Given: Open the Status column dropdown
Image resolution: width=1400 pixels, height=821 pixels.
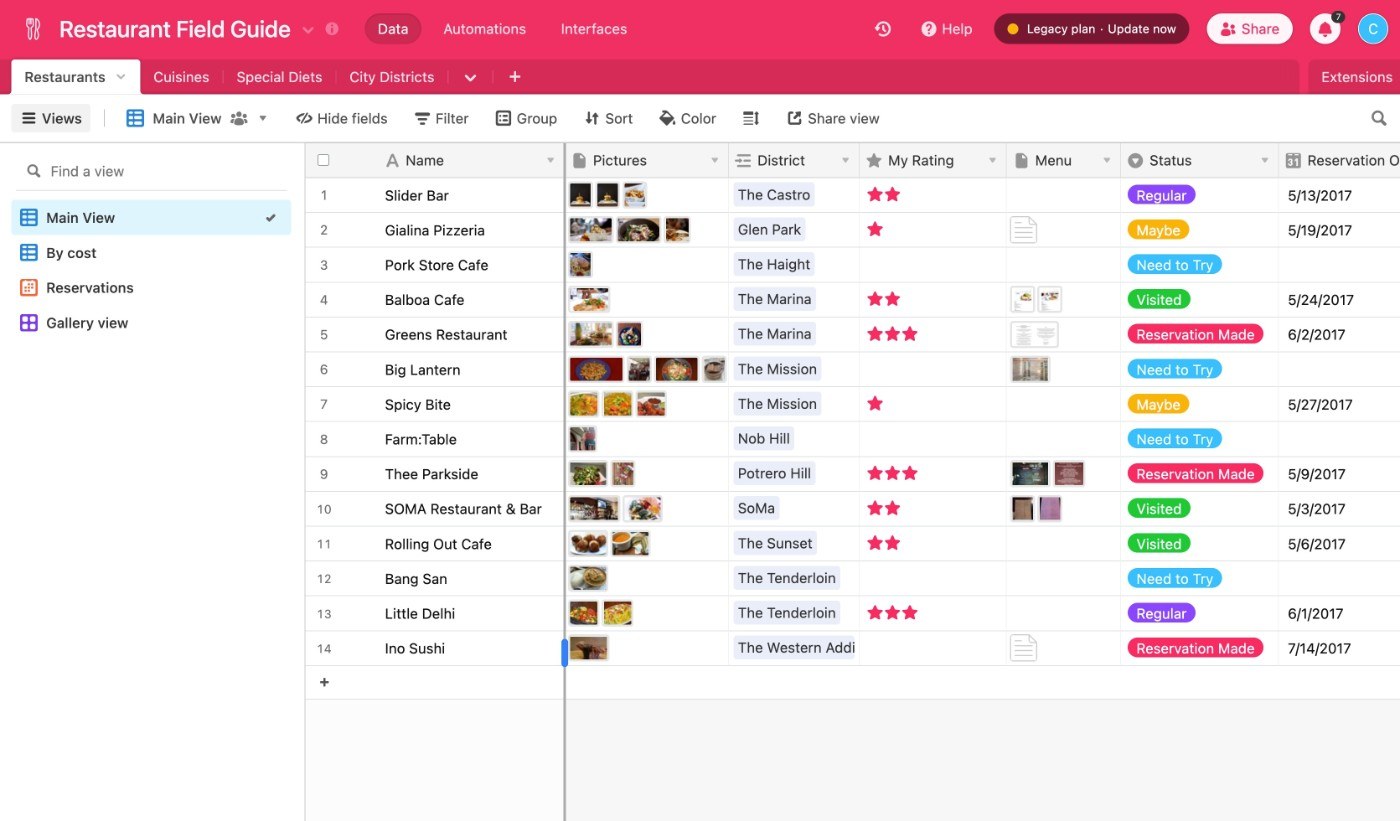Looking at the screenshot, I should click(x=1264, y=160).
